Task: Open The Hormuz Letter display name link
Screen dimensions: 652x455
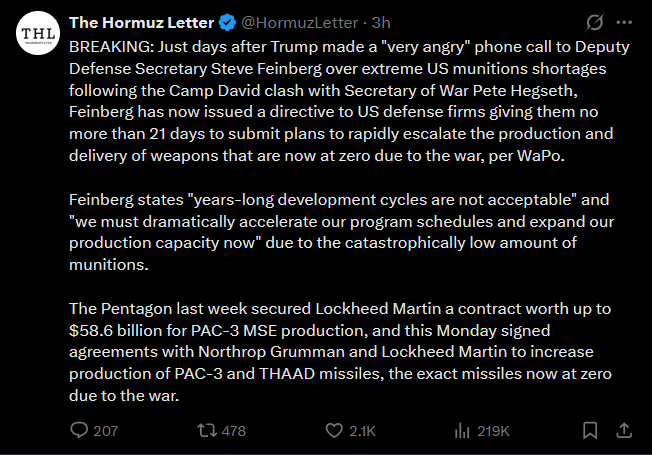Action: pyautogui.click(x=141, y=22)
